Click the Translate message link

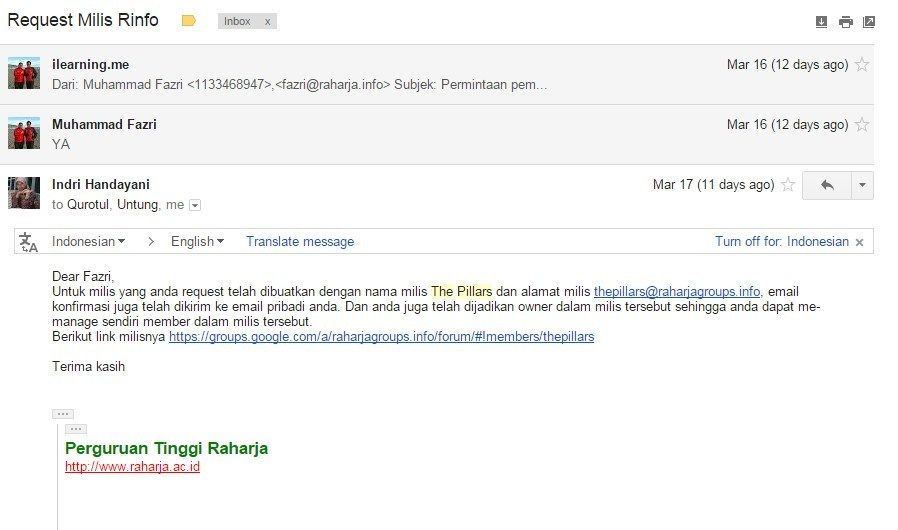click(300, 241)
